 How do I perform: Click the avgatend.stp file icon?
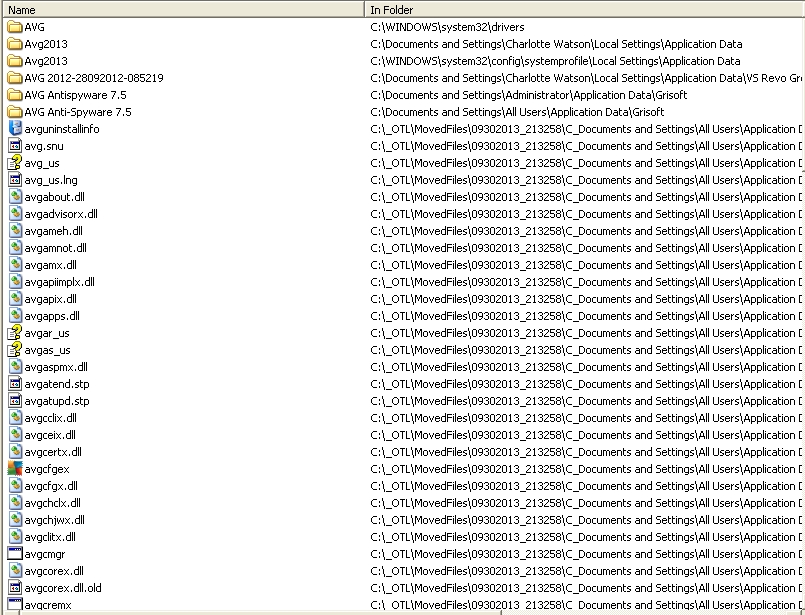pyautogui.click(x=15, y=383)
